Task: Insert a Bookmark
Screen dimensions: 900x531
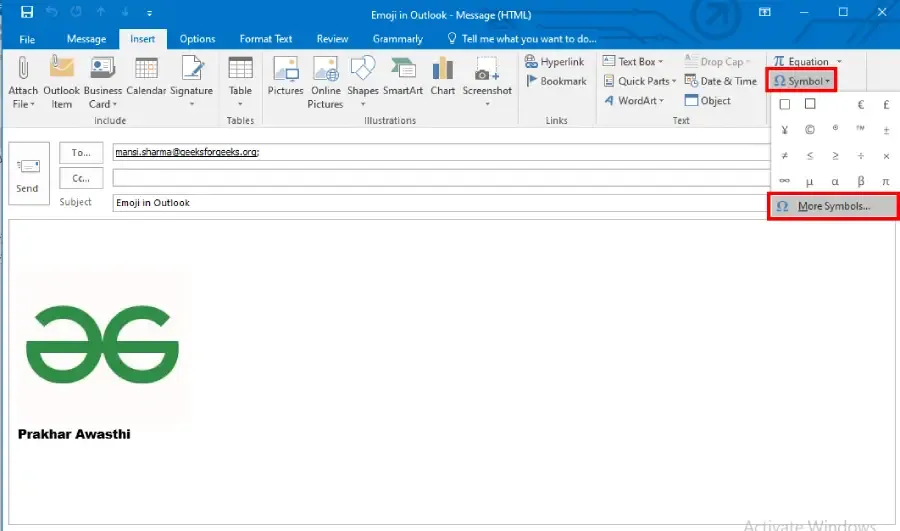Action: pos(556,81)
